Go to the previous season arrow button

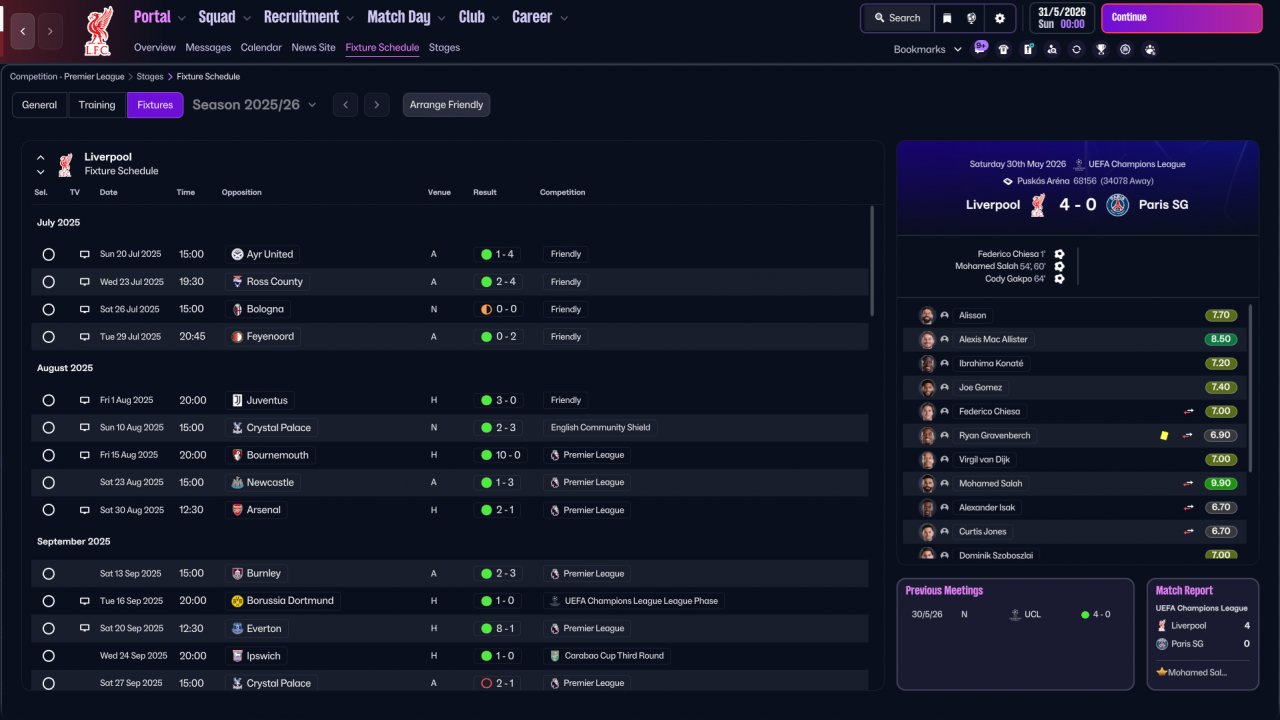(x=345, y=105)
